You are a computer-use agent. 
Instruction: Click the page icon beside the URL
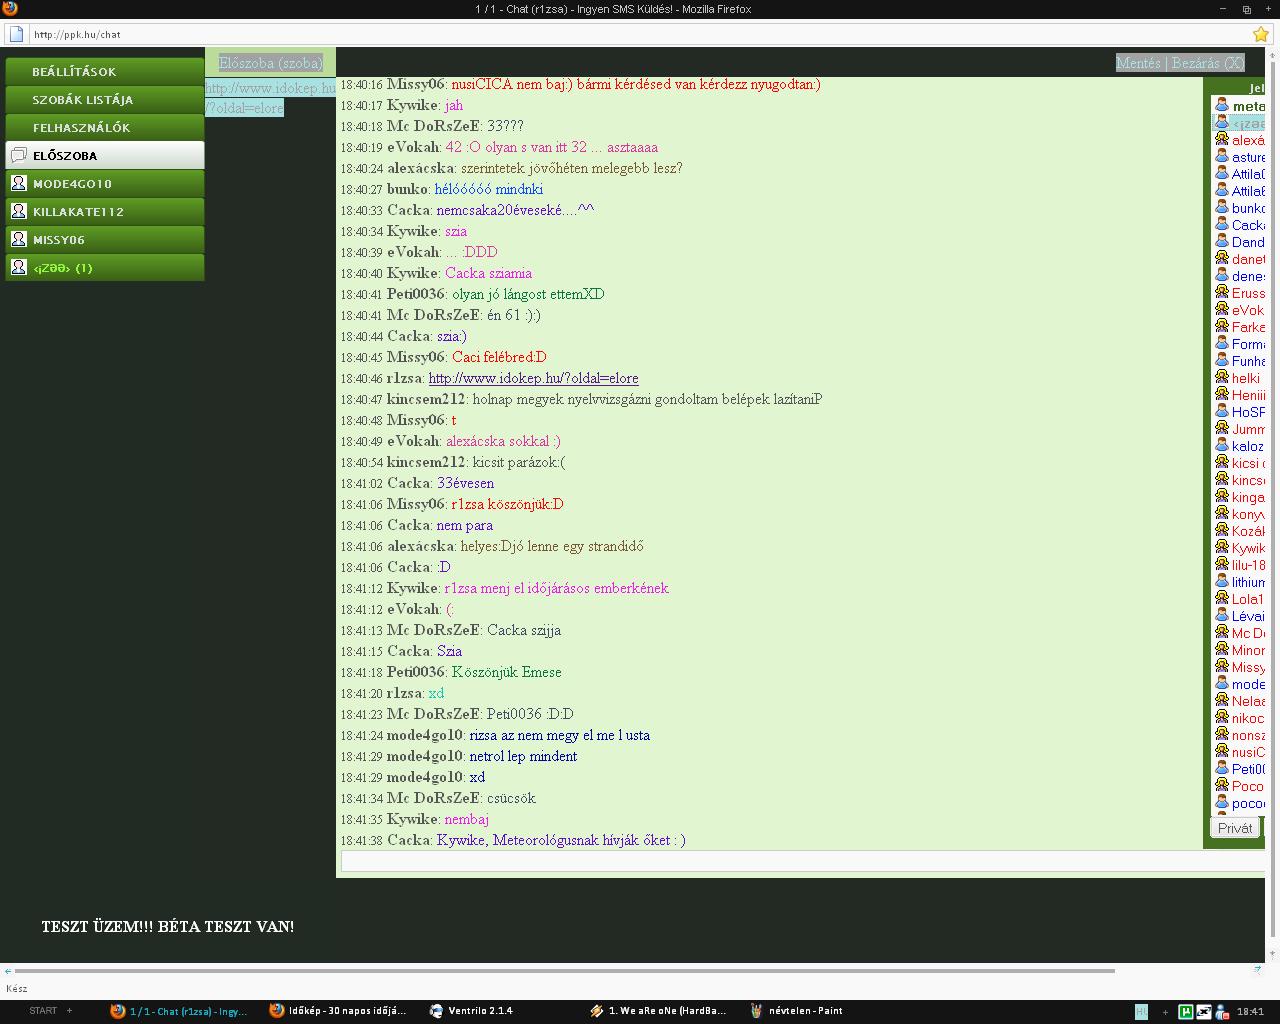click(16, 34)
